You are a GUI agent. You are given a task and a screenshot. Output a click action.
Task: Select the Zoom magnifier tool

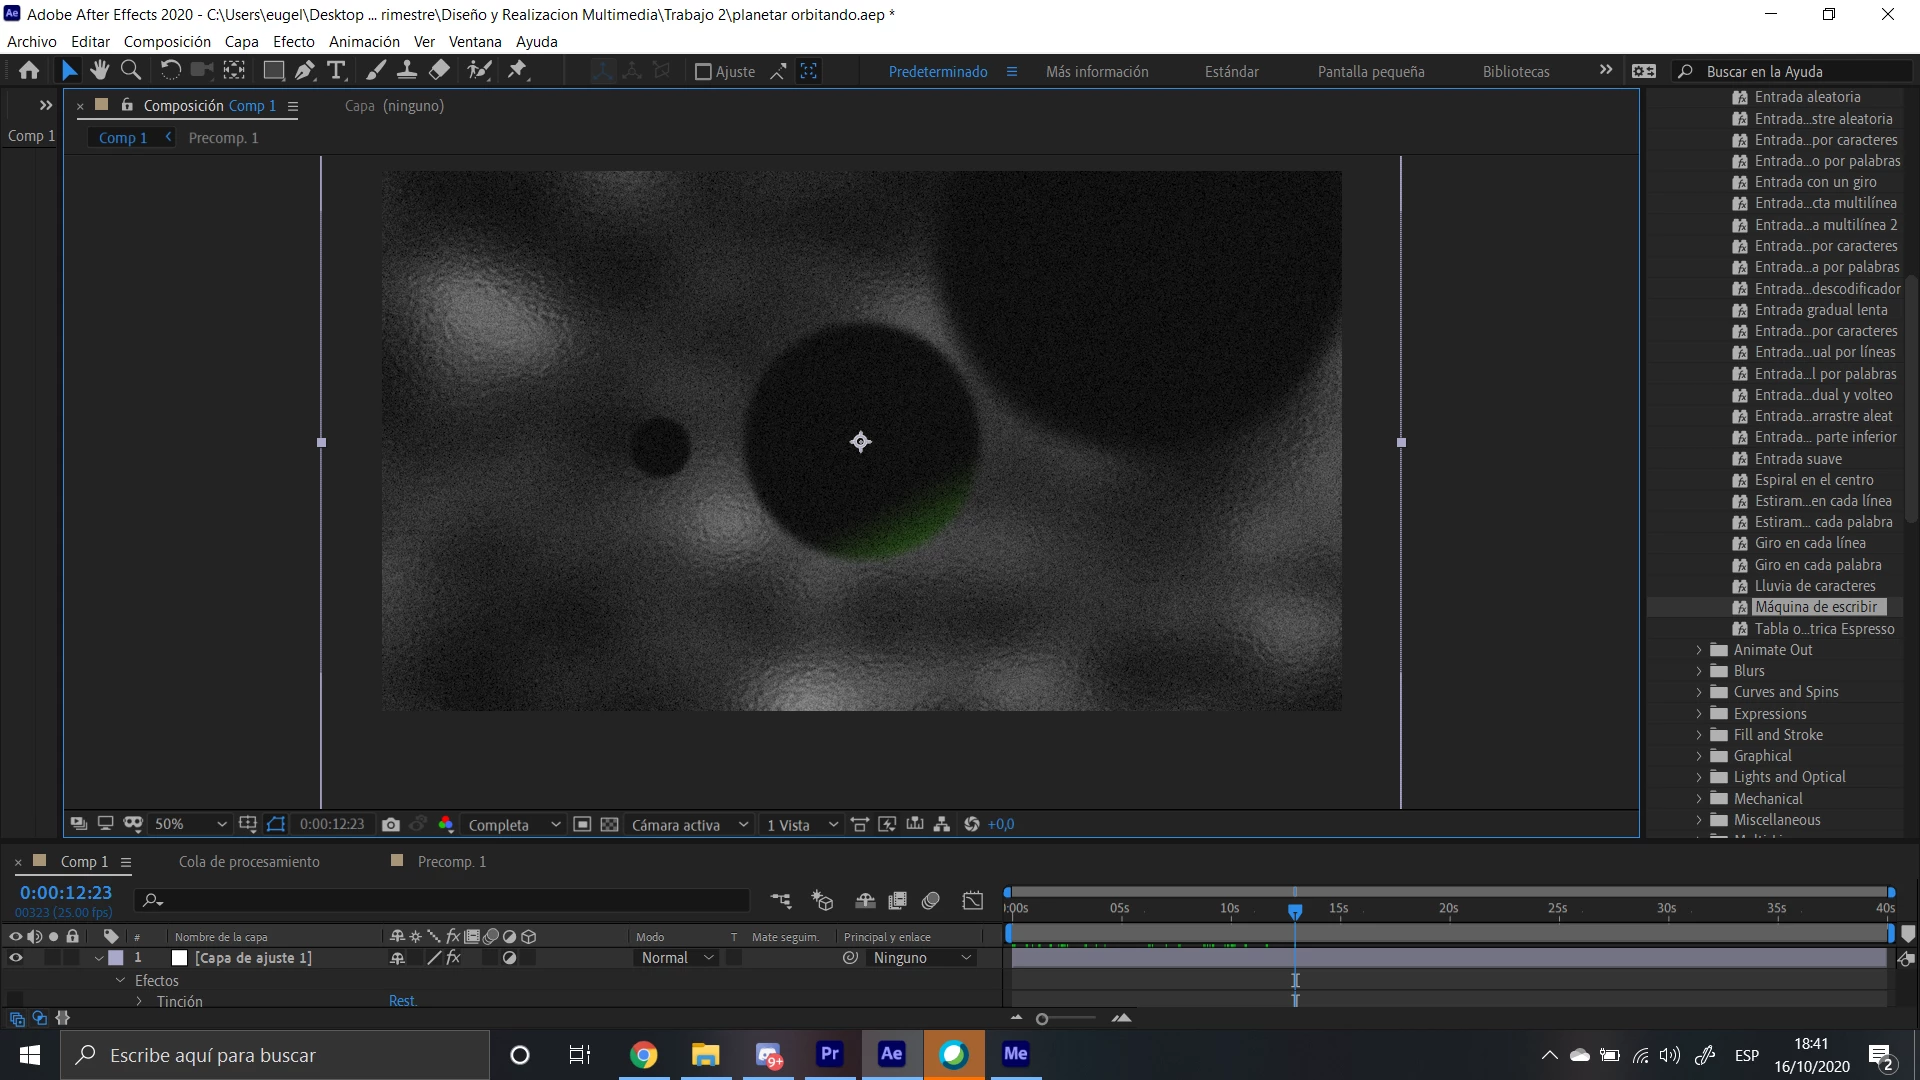(x=130, y=70)
